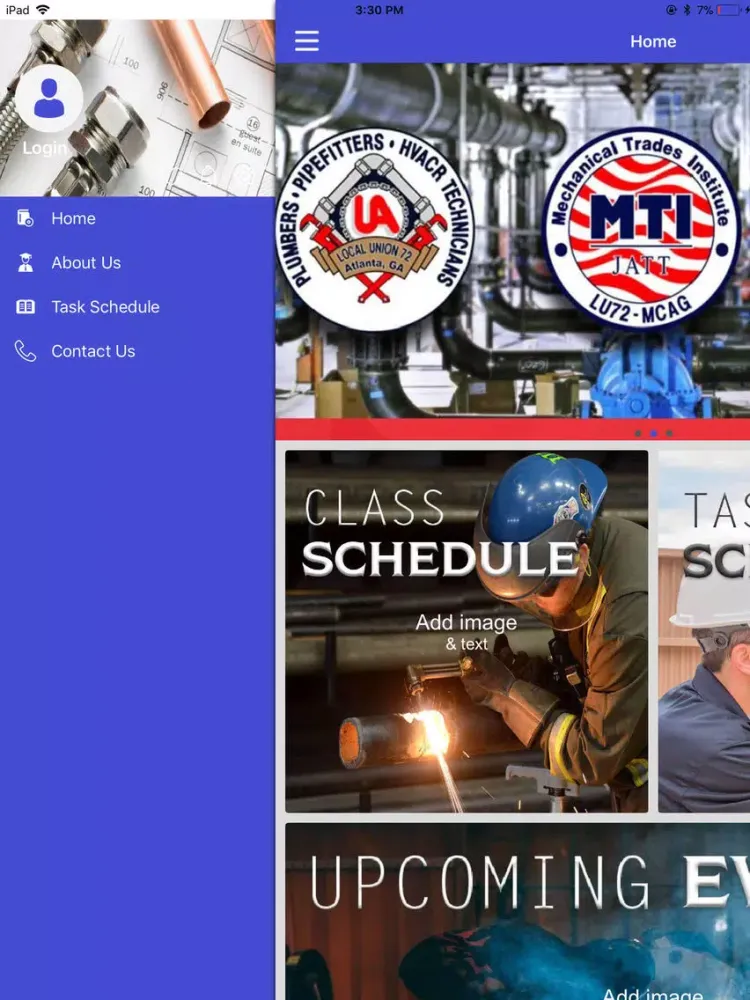Select the last carousel page dot
The height and width of the screenshot is (1000, 750).
(669, 433)
